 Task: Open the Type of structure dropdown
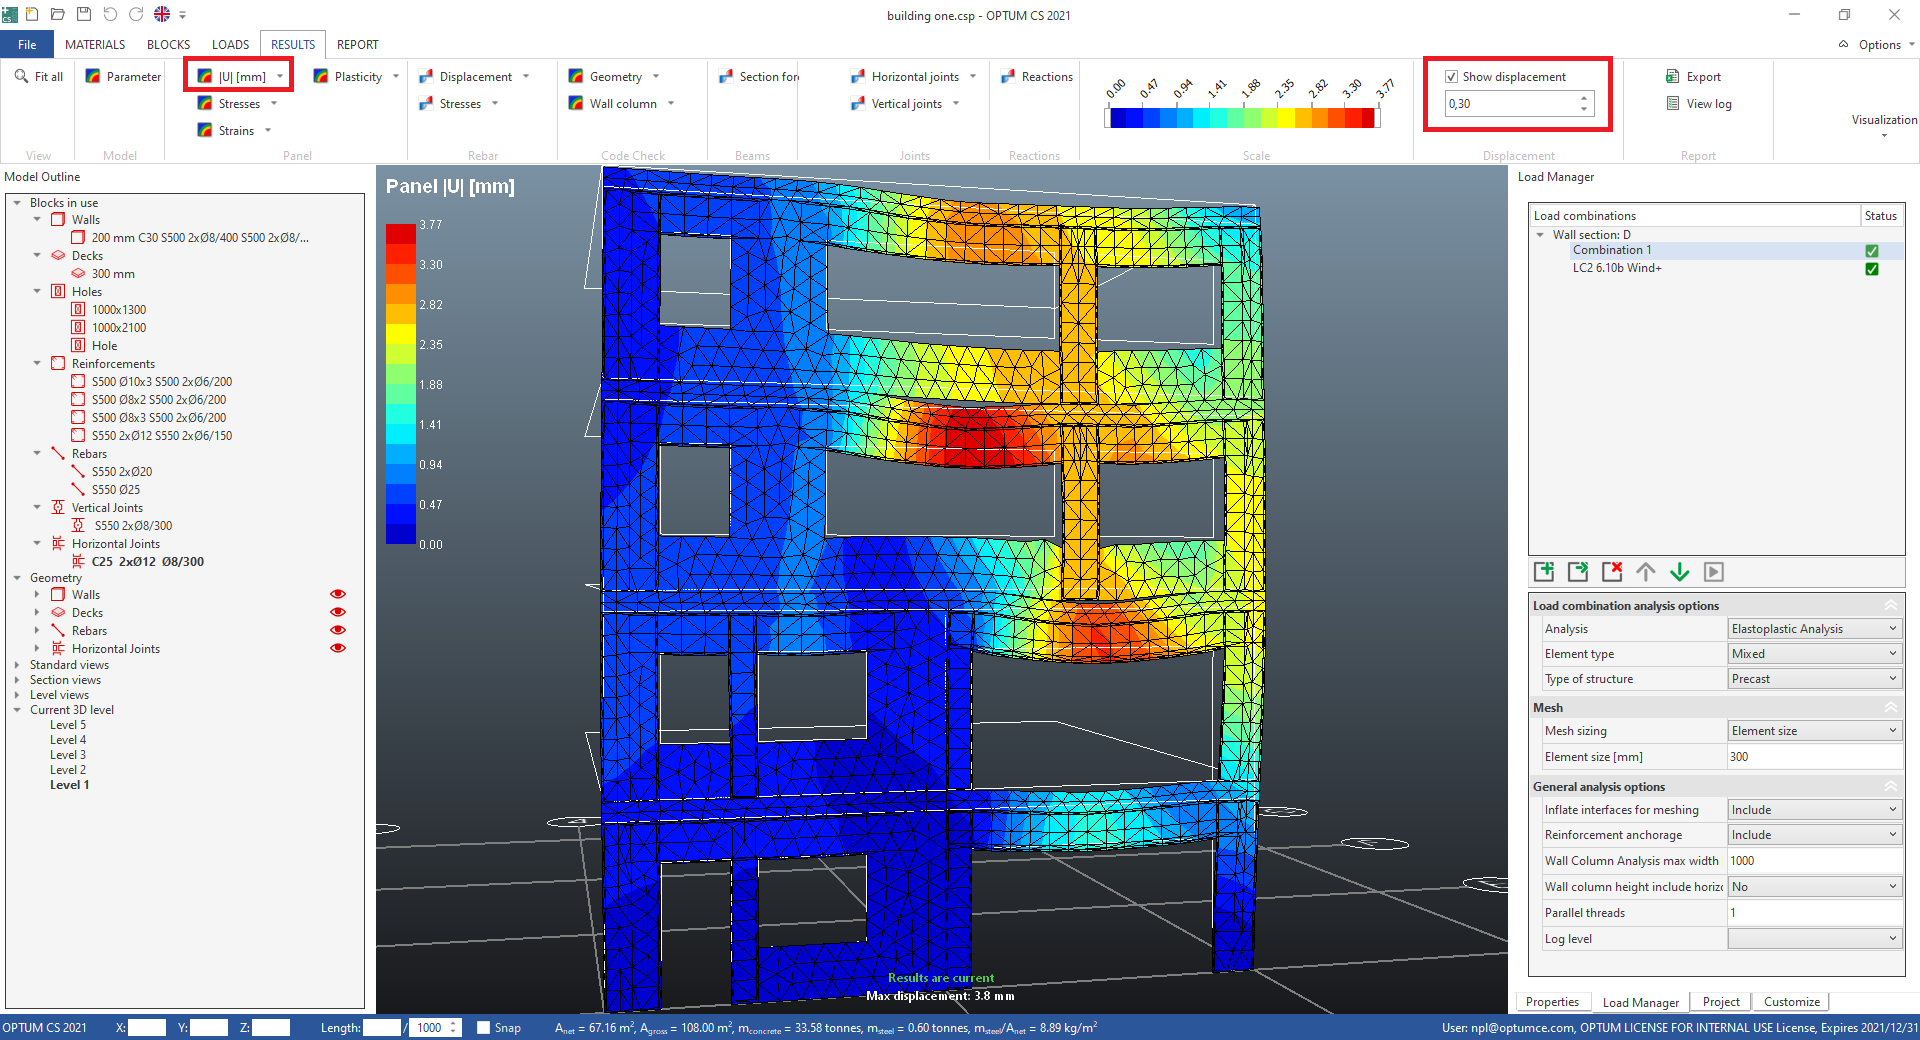tap(1814, 679)
